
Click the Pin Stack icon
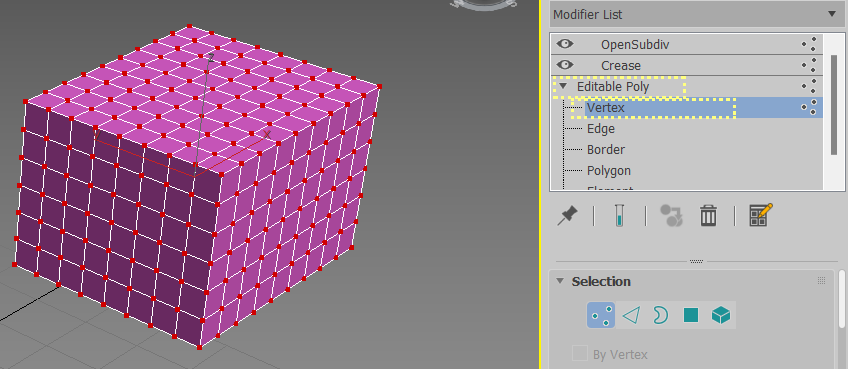click(567, 216)
